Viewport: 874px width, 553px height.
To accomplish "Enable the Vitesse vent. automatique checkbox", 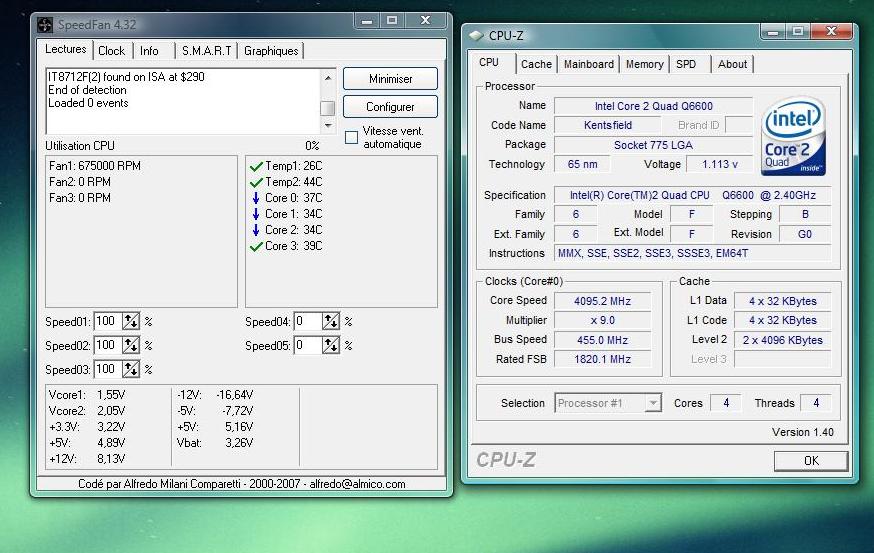I will tap(351, 137).
